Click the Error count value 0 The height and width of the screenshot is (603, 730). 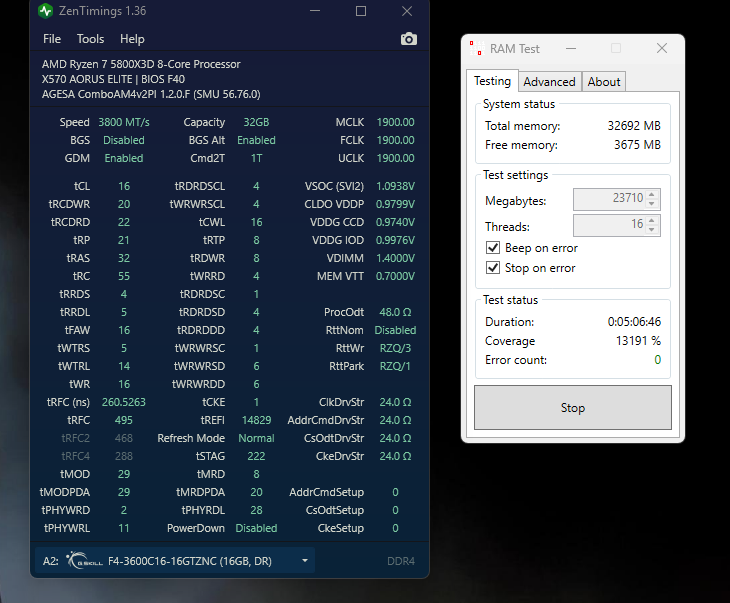pyautogui.click(x=657, y=360)
